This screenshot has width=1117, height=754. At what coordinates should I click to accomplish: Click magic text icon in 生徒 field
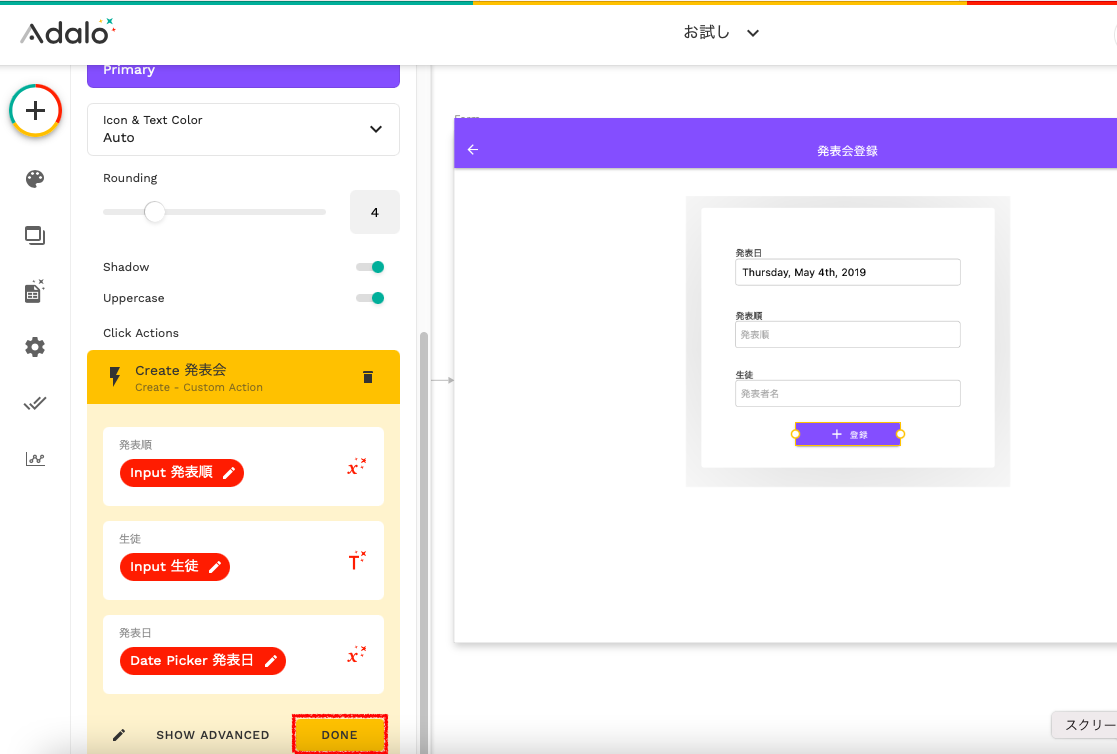coord(356,561)
